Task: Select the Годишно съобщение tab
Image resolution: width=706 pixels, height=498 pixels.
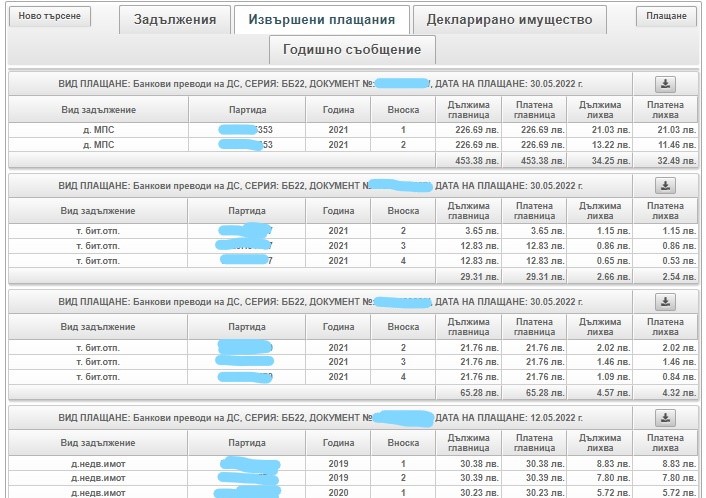Action: click(351, 49)
